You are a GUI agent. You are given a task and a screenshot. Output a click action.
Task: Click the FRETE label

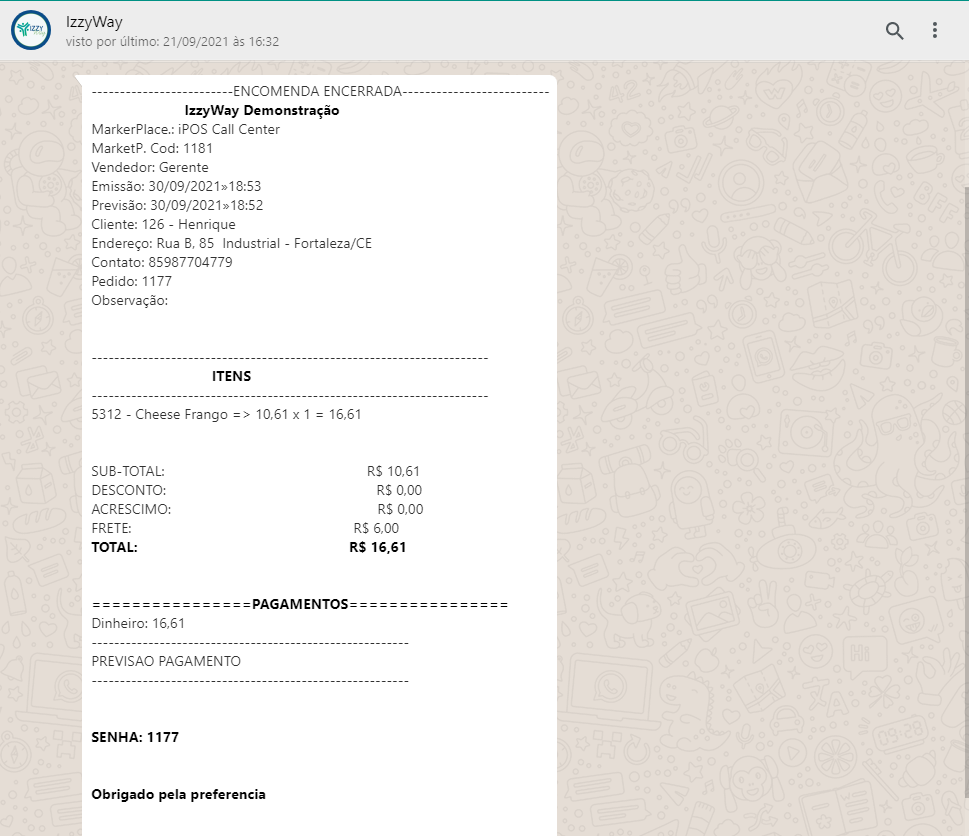(111, 528)
